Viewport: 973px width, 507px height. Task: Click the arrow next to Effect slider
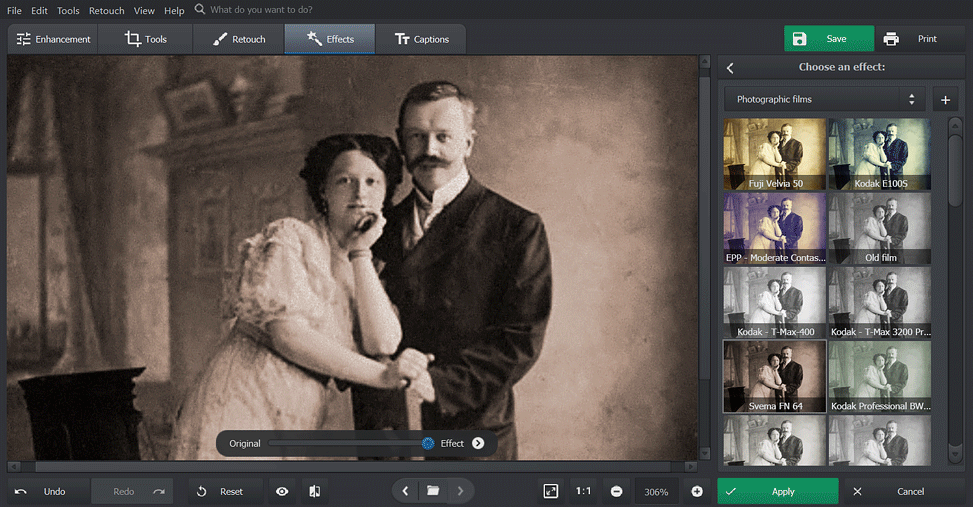[x=478, y=443]
